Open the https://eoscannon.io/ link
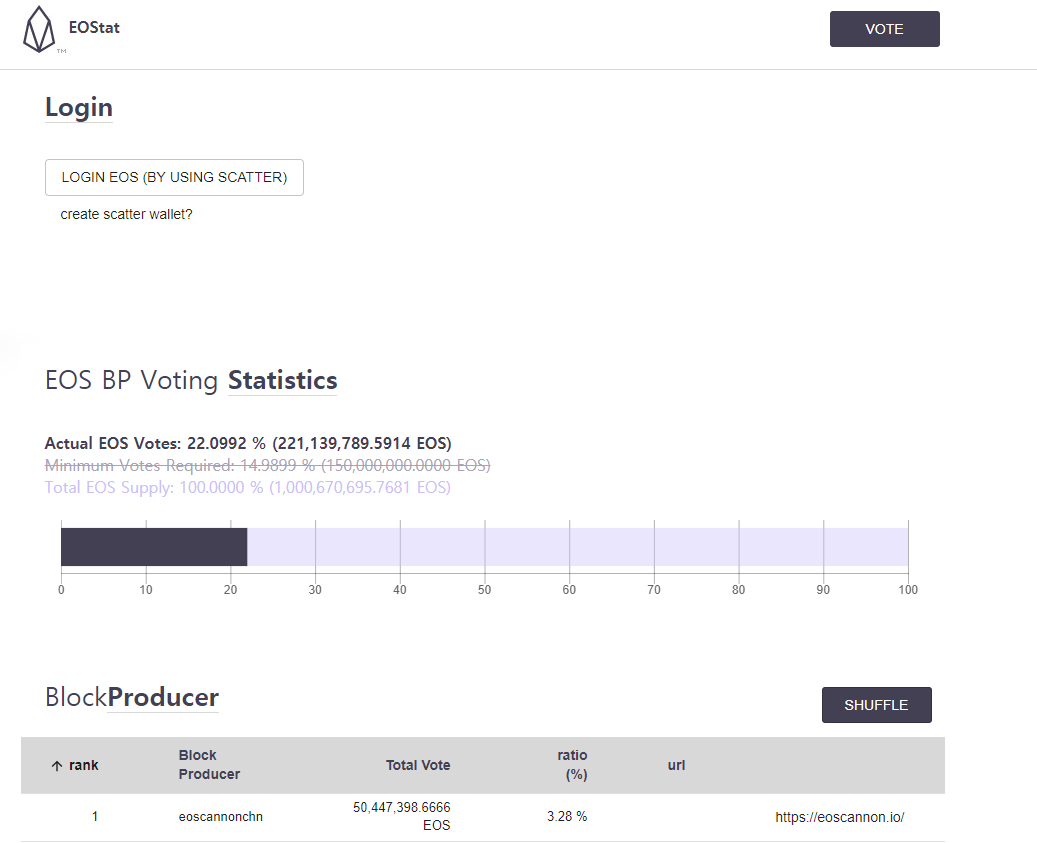 click(839, 817)
